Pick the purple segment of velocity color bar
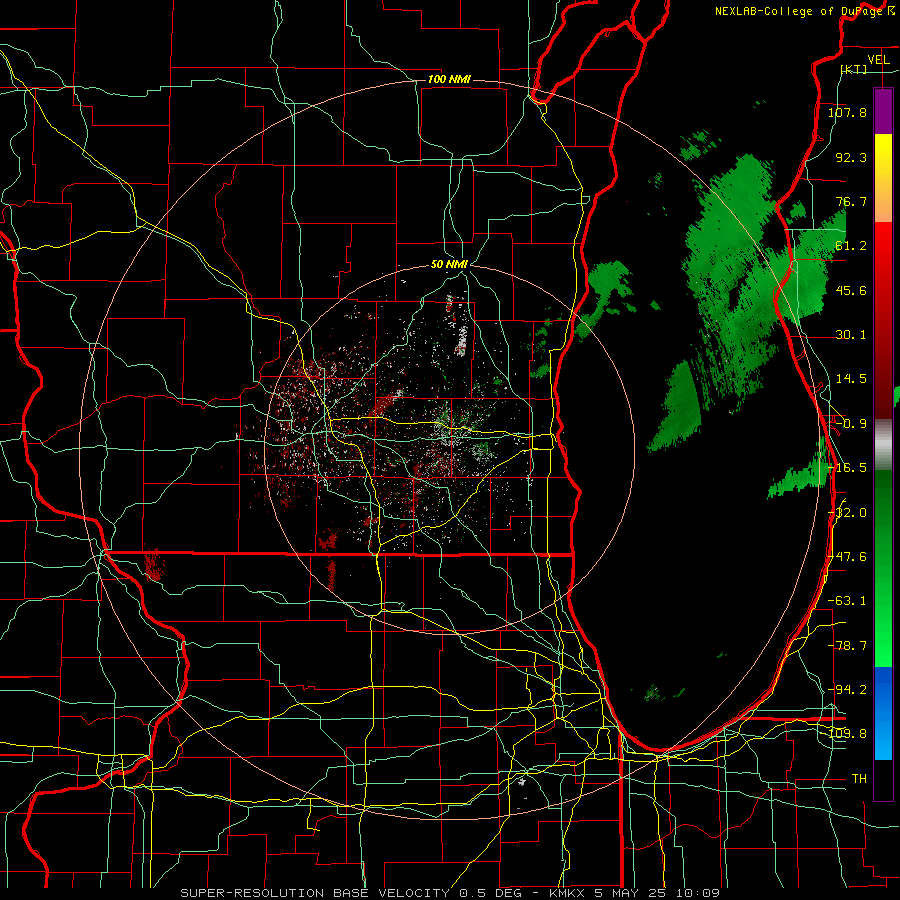The height and width of the screenshot is (900, 900). pyautogui.click(x=883, y=111)
